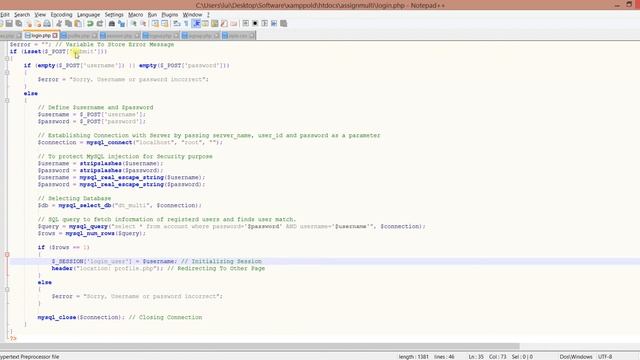Open the Encoding menu
Viewport: 640px width, 360px height.
click(61, 15)
